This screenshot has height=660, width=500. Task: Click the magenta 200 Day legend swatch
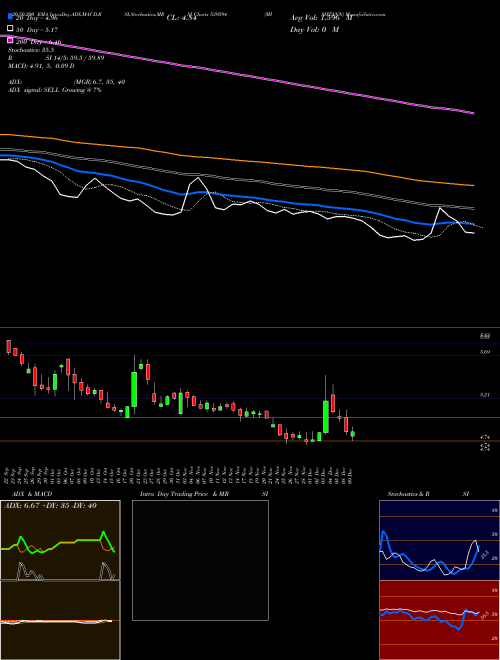pyautogui.click(x=11, y=41)
